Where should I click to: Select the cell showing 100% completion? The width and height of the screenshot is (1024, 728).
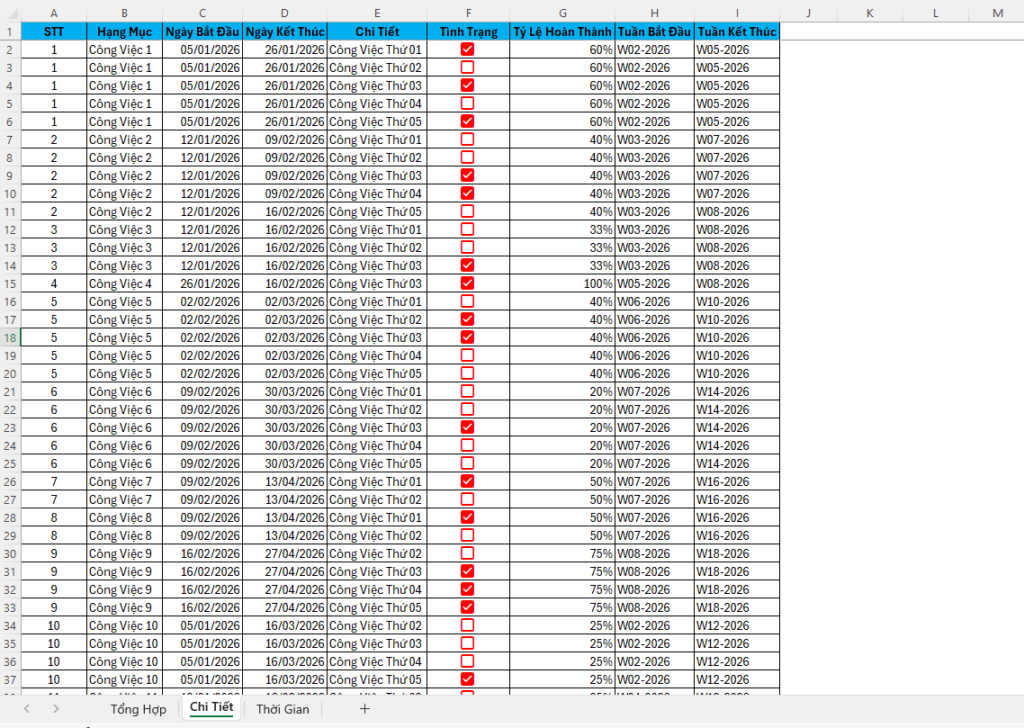(562, 283)
